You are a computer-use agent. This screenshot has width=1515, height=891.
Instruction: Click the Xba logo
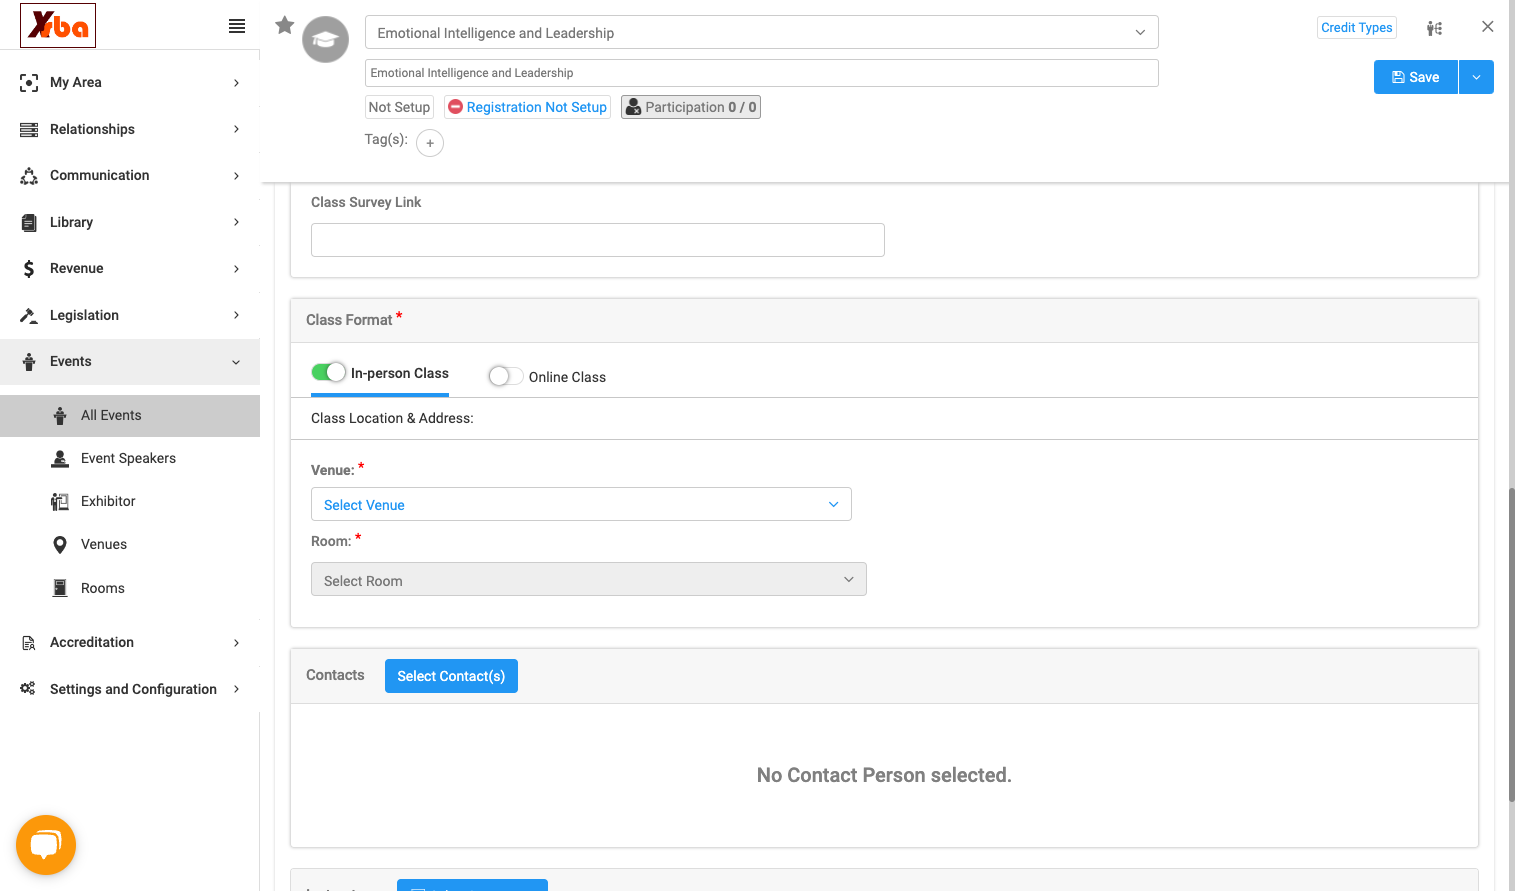coord(58,25)
